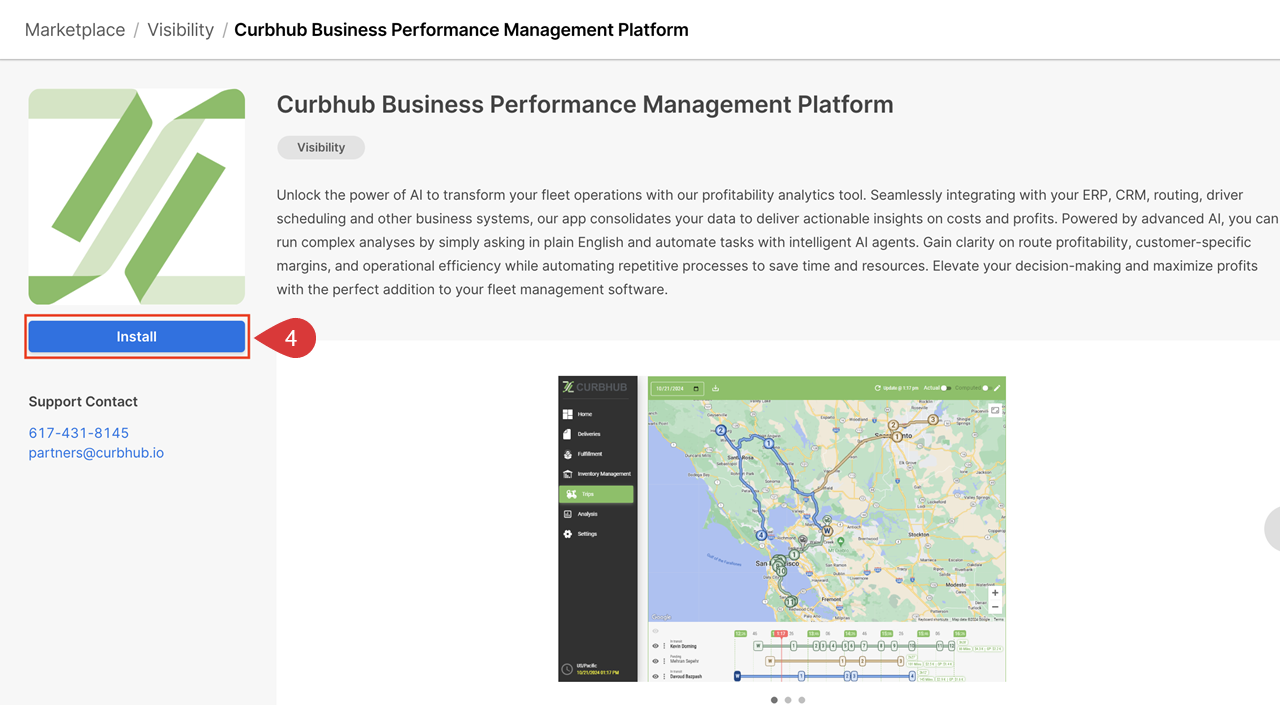Open Inventory Management in preview sidebar

coord(597,474)
